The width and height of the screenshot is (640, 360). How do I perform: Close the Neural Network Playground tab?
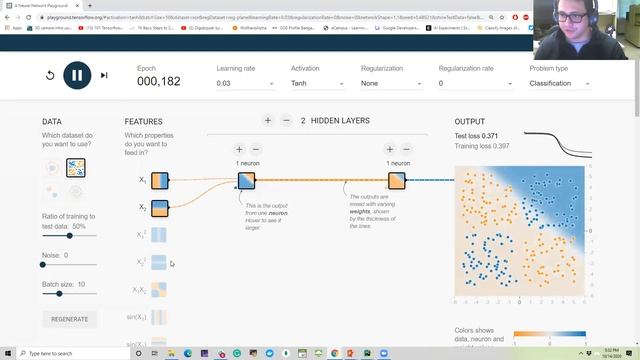[78, 6]
